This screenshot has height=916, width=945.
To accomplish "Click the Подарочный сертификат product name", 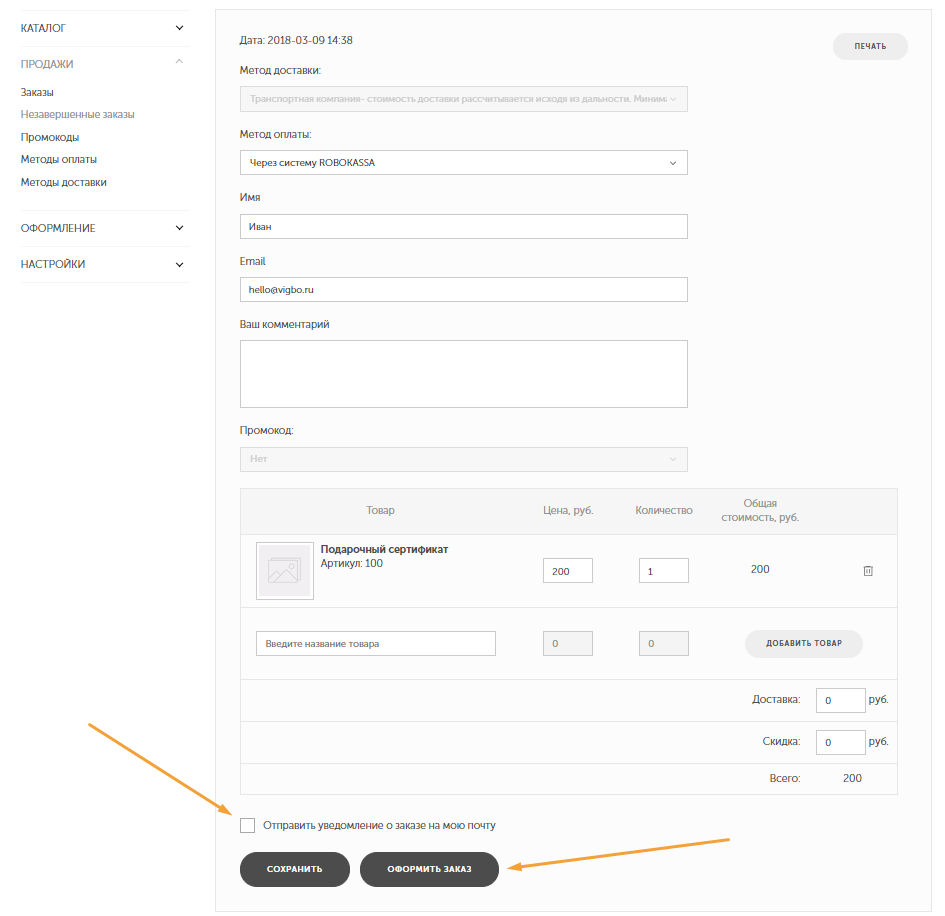I will pyautogui.click(x=385, y=549).
